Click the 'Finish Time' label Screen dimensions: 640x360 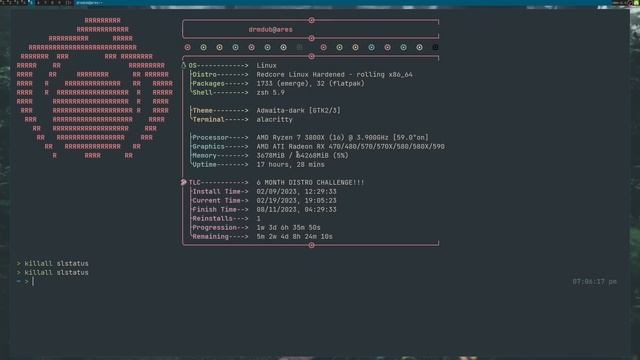point(214,209)
